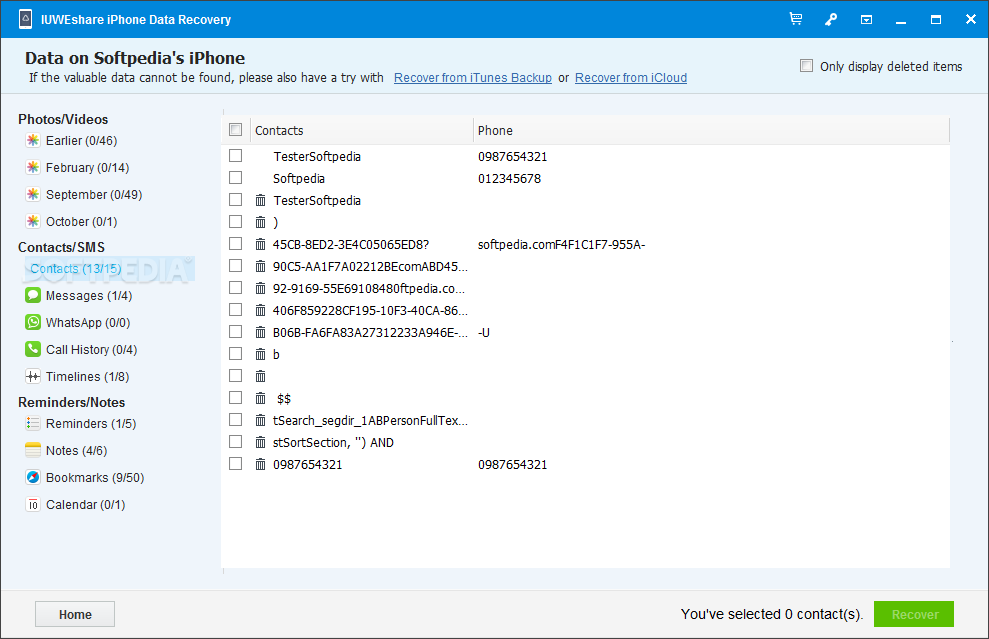Click the yellow Notes icon
The image size is (989, 639).
click(33, 450)
